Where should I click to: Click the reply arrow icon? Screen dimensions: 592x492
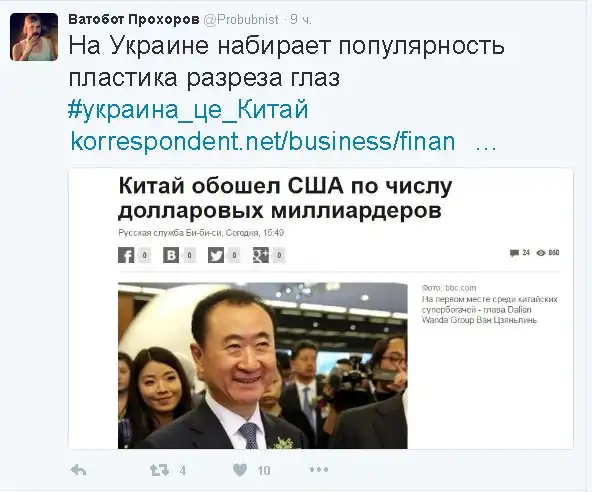(79, 470)
